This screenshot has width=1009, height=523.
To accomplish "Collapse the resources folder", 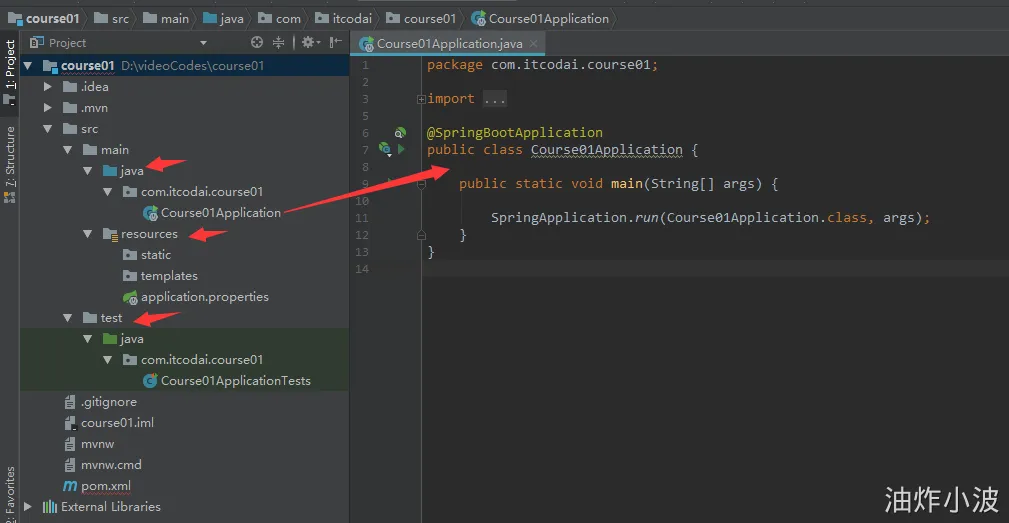I will [88, 234].
